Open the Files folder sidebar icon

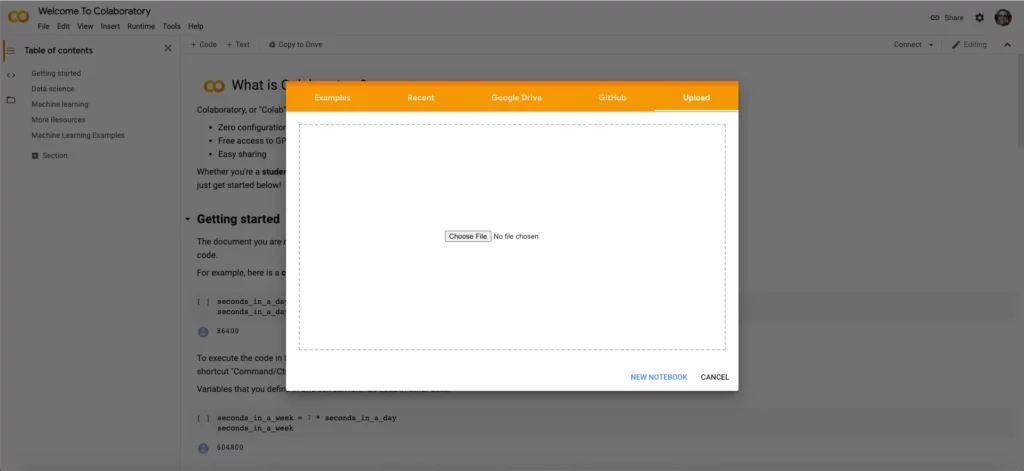click(x=10, y=100)
